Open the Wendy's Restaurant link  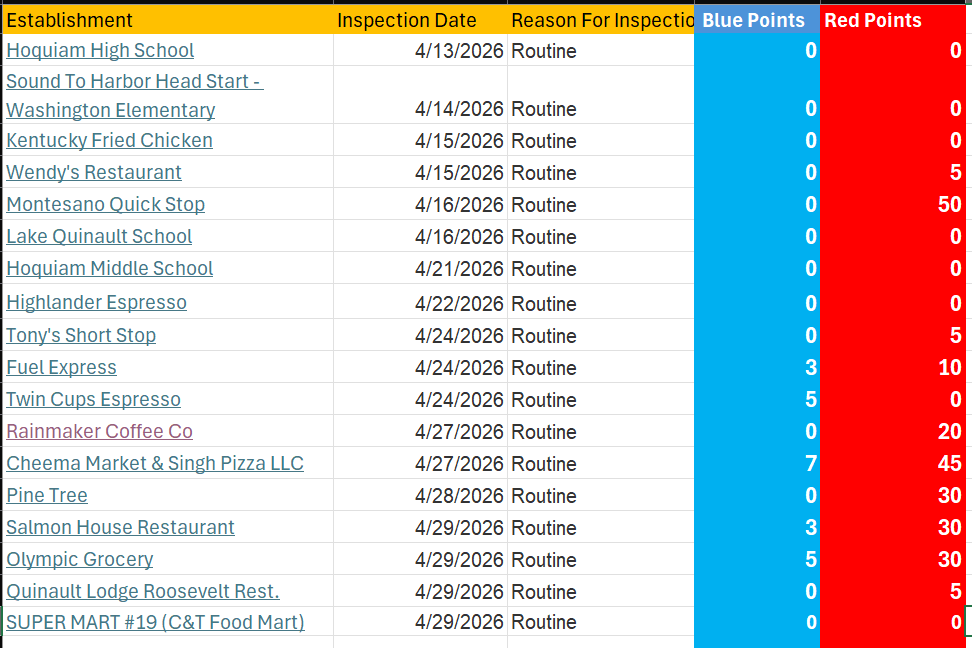(x=94, y=172)
